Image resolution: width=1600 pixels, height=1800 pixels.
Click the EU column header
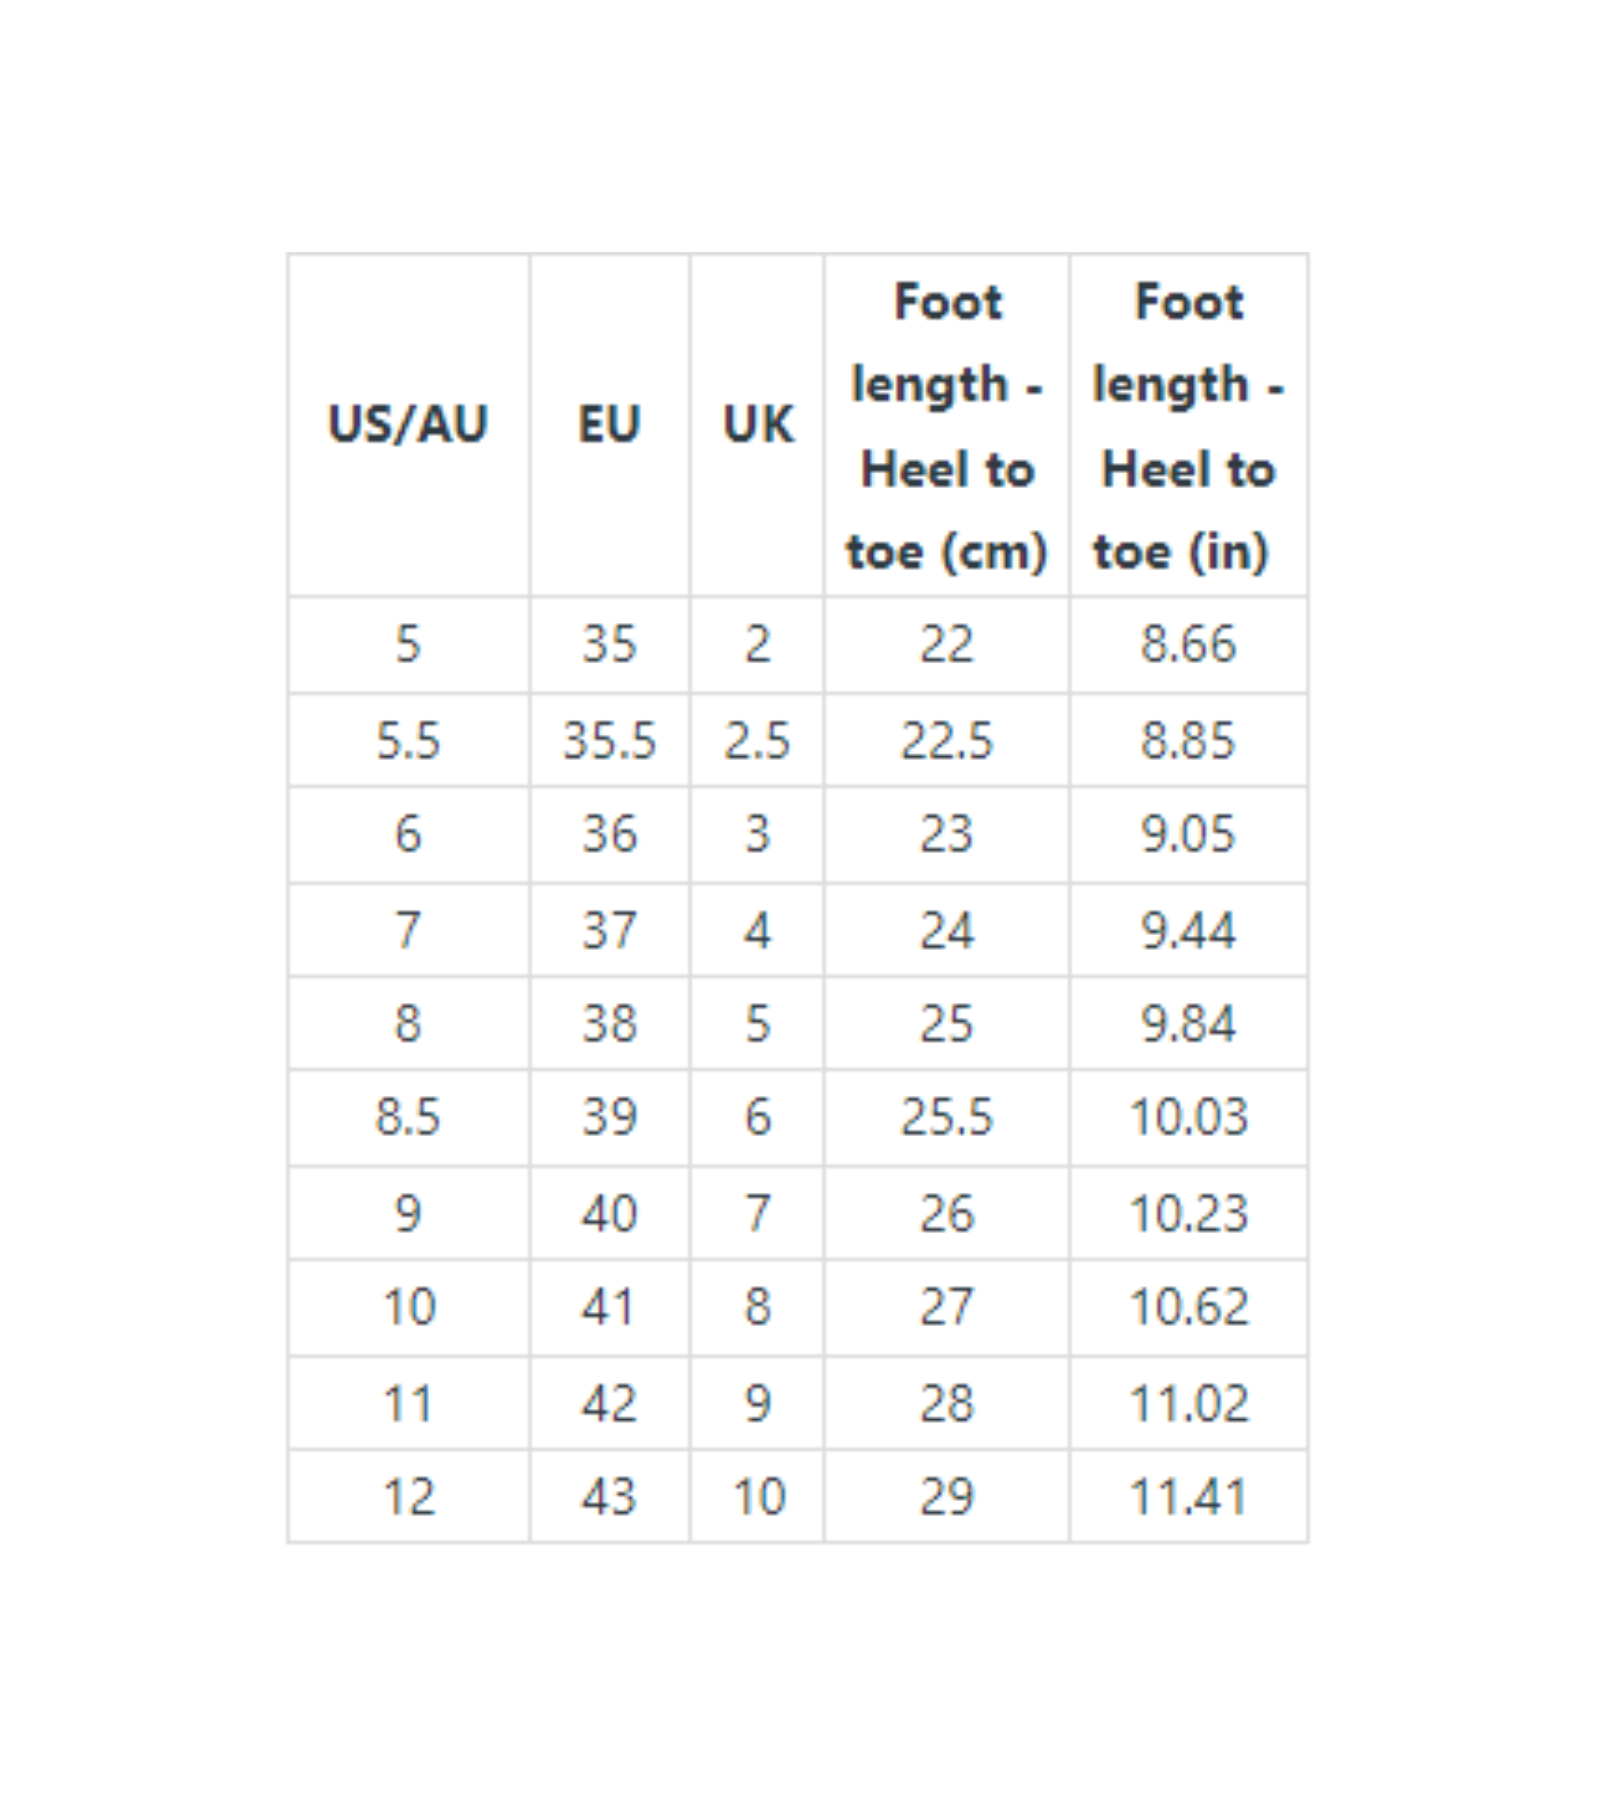point(609,424)
